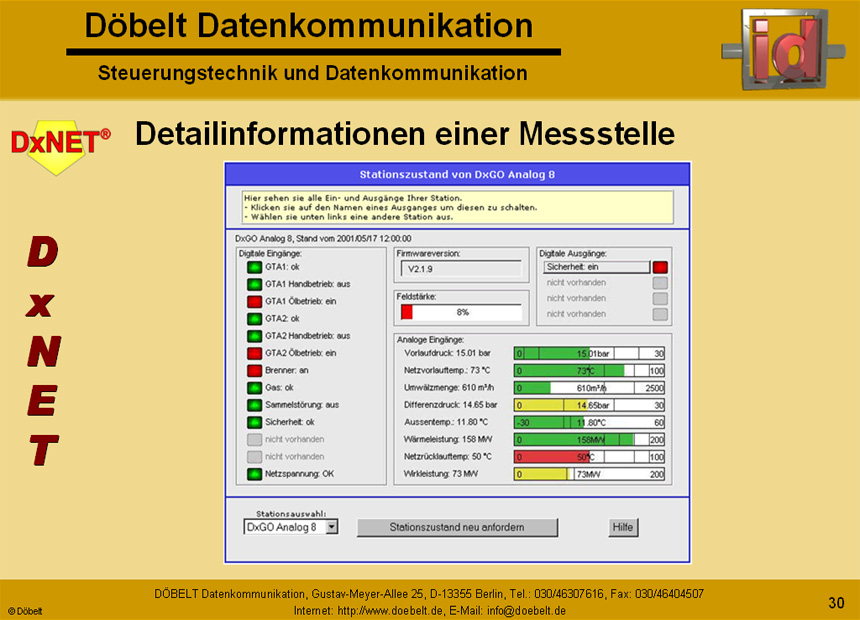Click the label Wärmeleistung: 158 MW
The width and height of the screenshot is (860, 620).
pyautogui.click(x=448, y=439)
